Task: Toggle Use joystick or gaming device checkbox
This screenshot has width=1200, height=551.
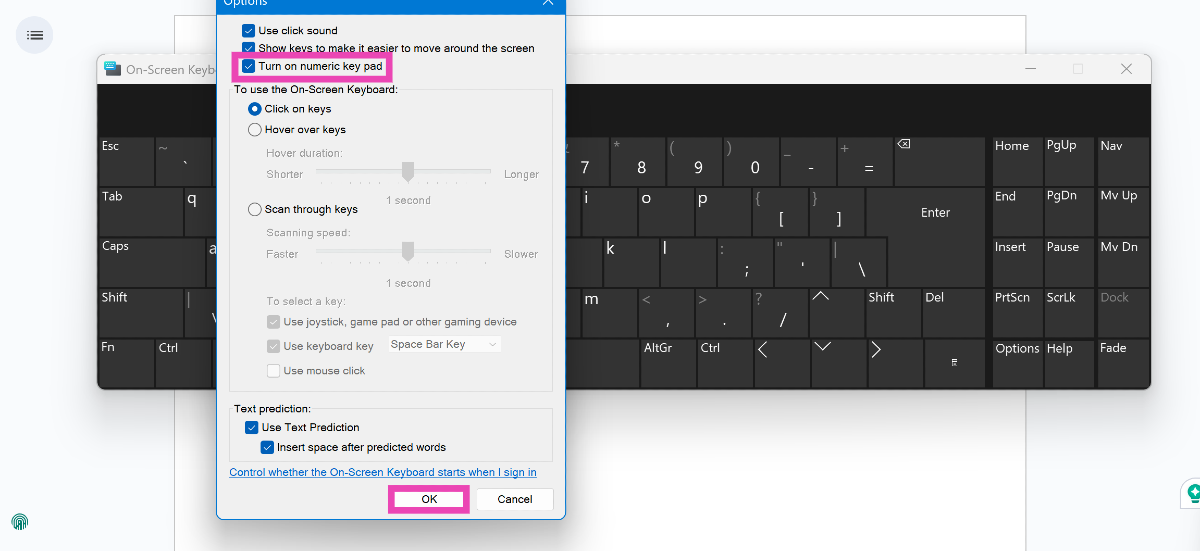Action: [273, 322]
